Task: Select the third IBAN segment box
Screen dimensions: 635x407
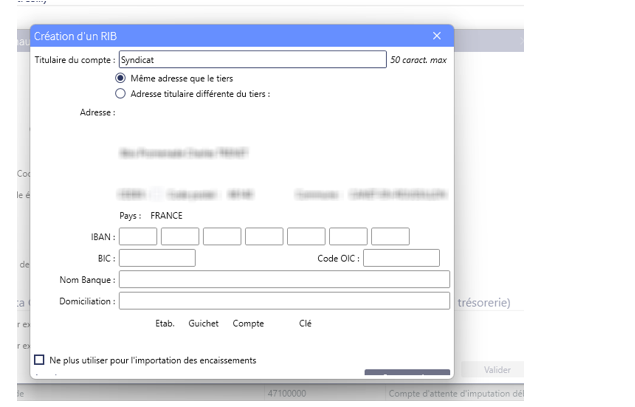Action: pos(222,237)
